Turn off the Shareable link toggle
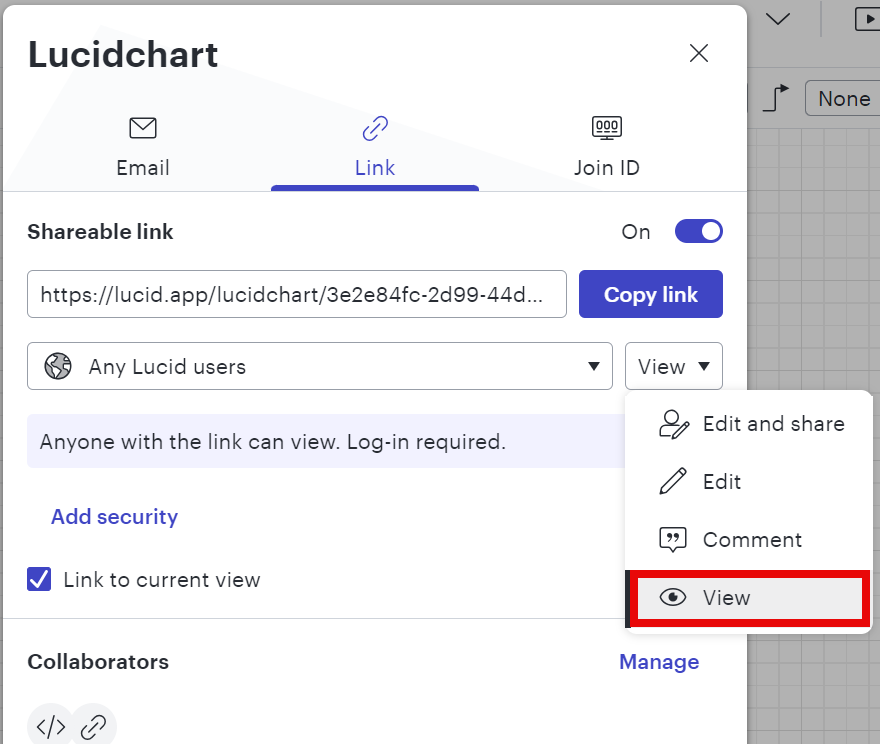 click(x=699, y=231)
